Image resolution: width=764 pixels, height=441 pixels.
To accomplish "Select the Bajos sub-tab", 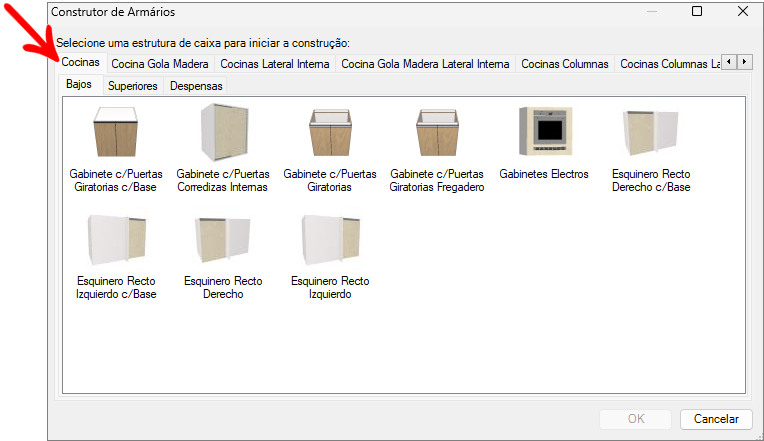I will click(79, 84).
